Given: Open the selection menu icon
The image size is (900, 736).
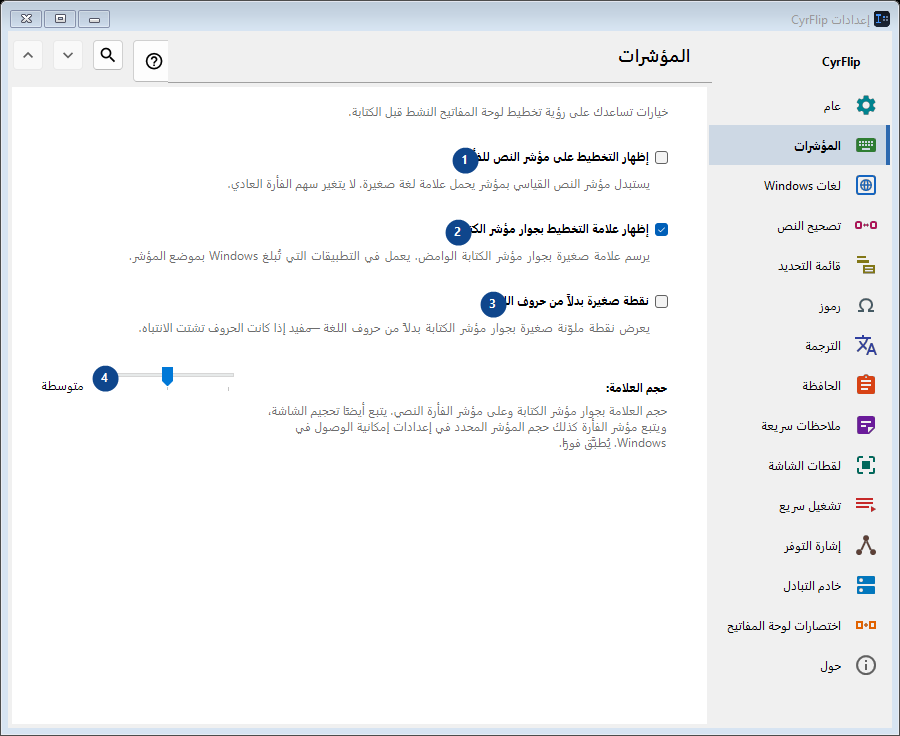Looking at the screenshot, I should click(x=866, y=265).
